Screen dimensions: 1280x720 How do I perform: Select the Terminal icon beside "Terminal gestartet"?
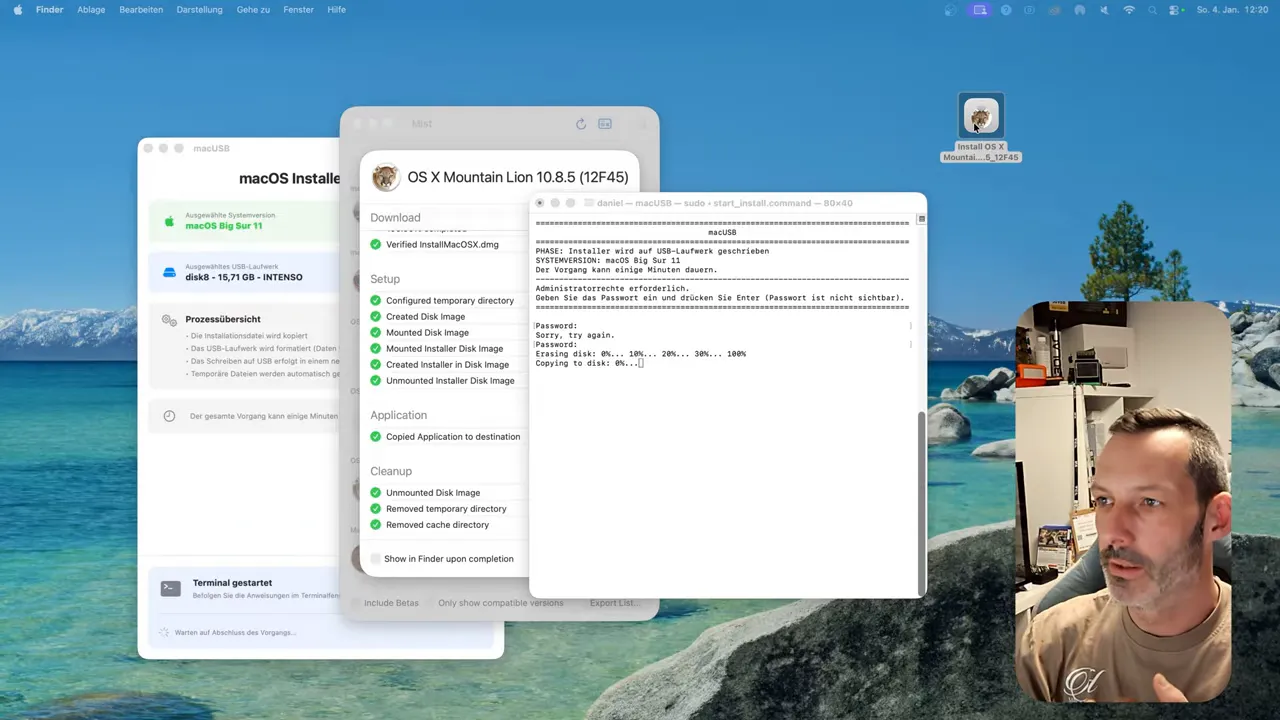(169, 587)
